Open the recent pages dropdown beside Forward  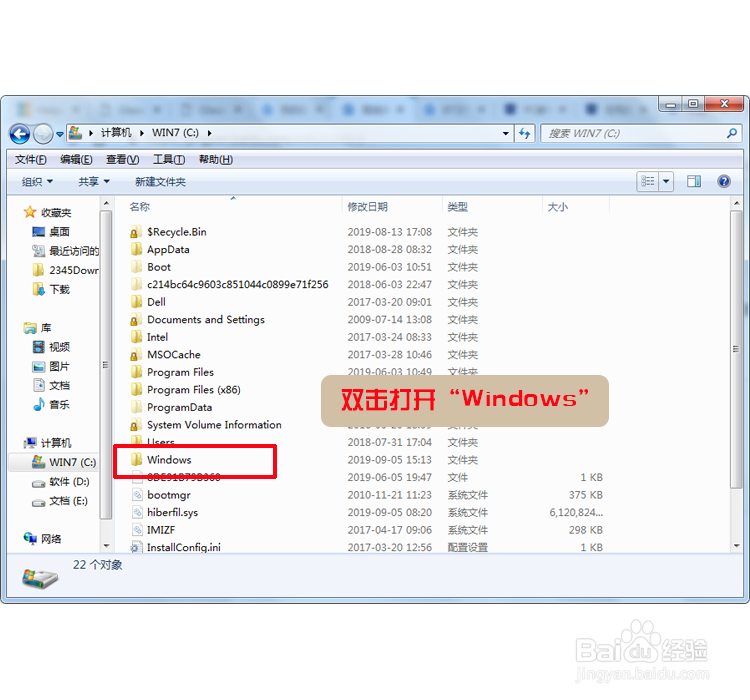pos(60,134)
